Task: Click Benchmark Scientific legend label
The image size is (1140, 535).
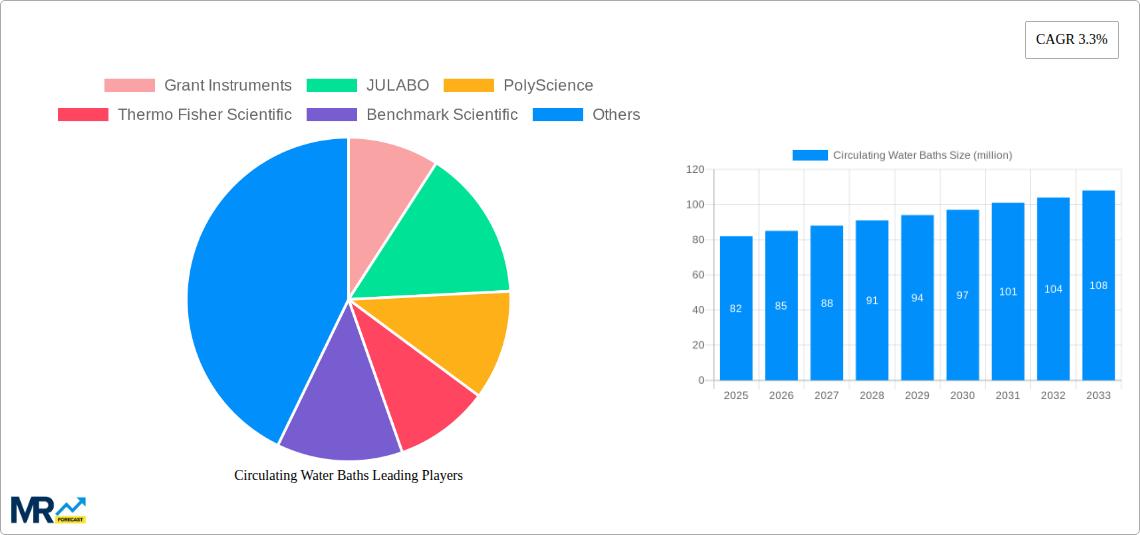Action: [x=442, y=115]
